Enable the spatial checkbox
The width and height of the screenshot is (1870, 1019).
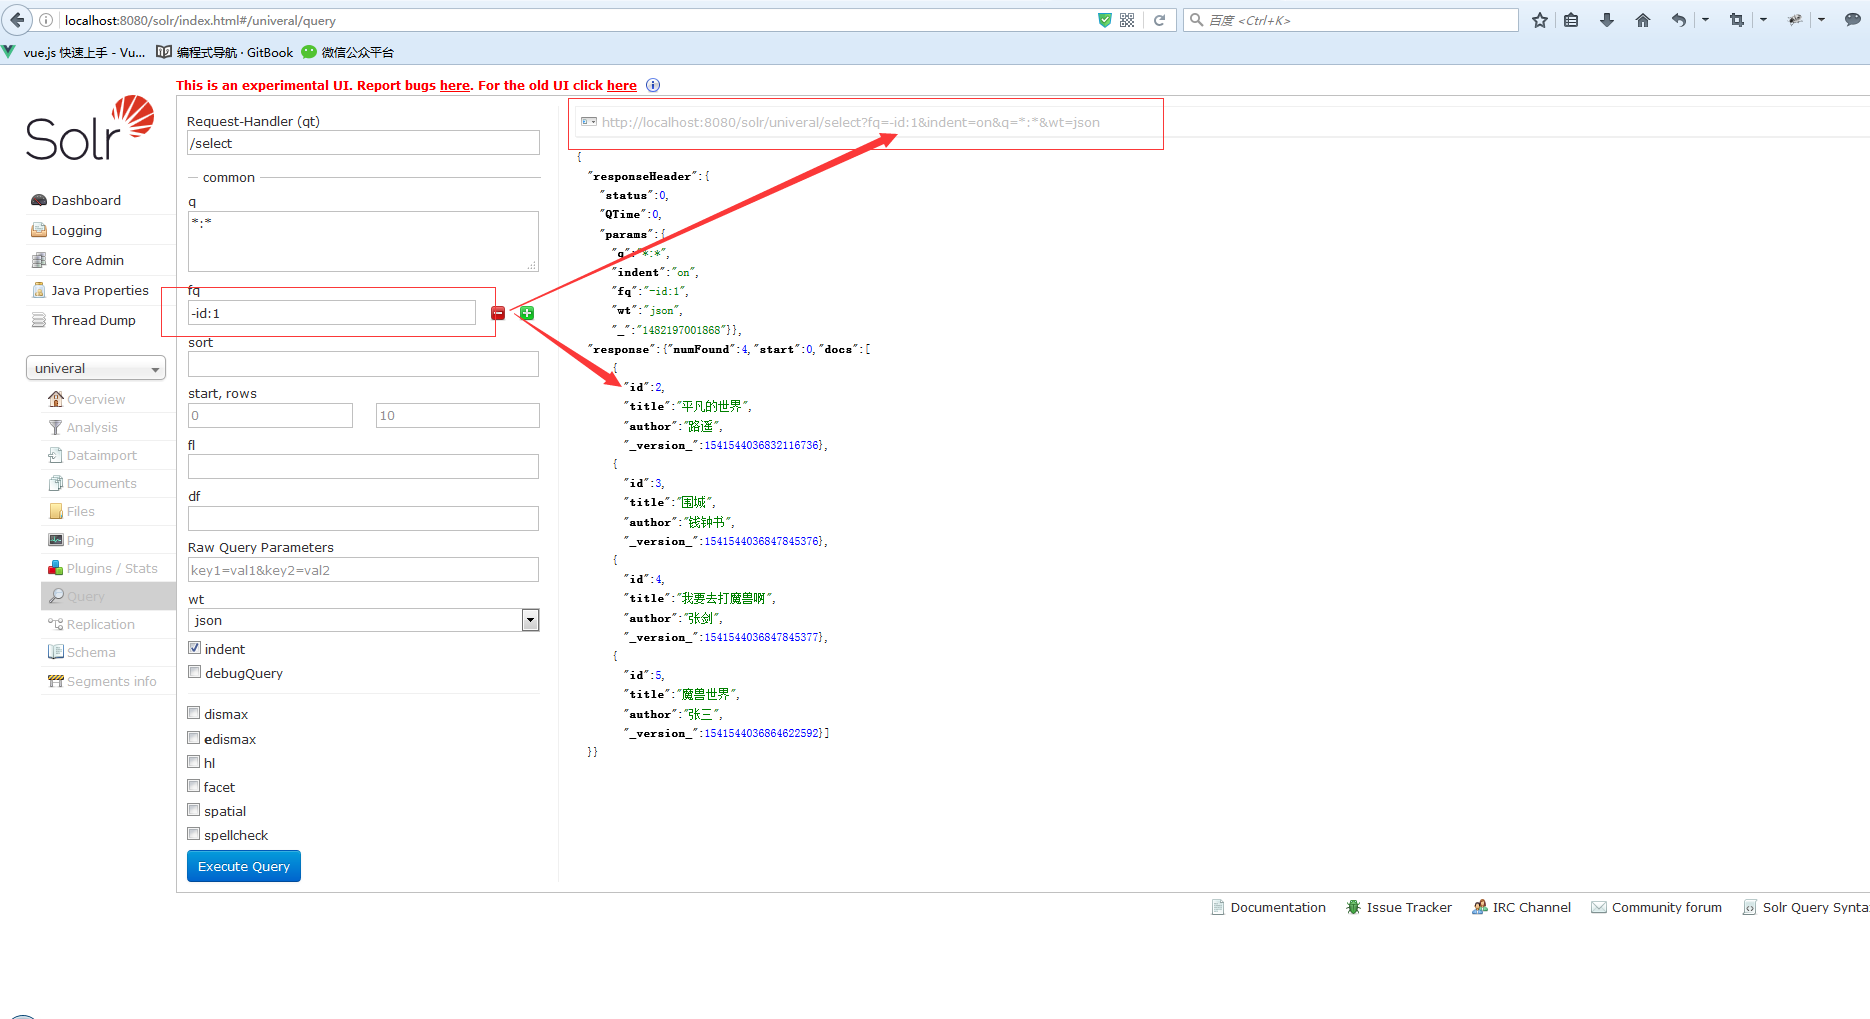pos(194,810)
